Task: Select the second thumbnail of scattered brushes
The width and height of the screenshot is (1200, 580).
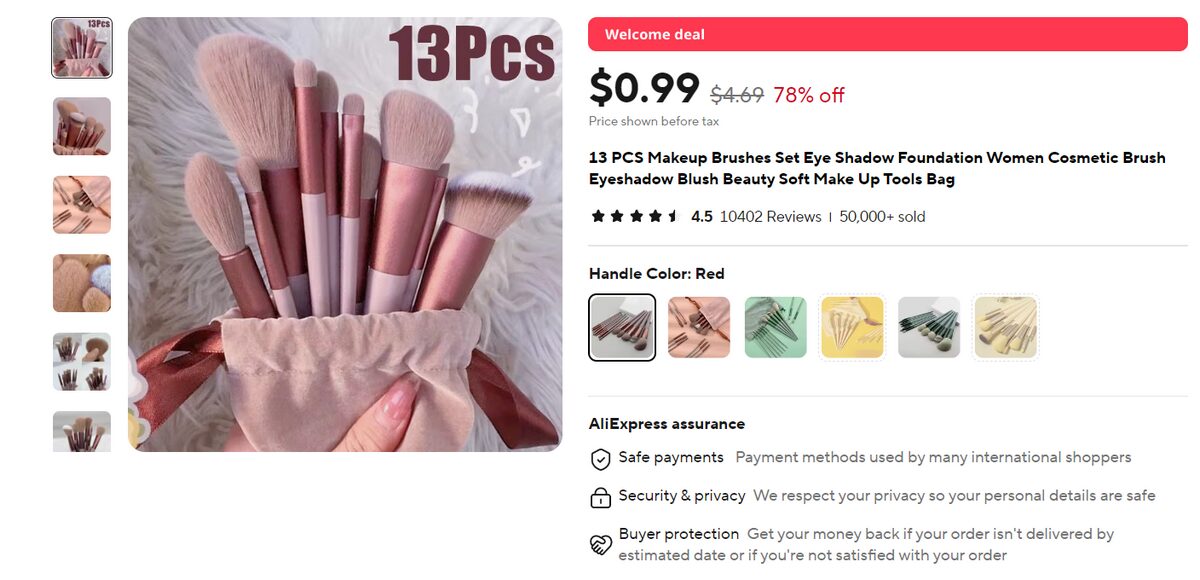Action: pyautogui.click(x=81, y=127)
